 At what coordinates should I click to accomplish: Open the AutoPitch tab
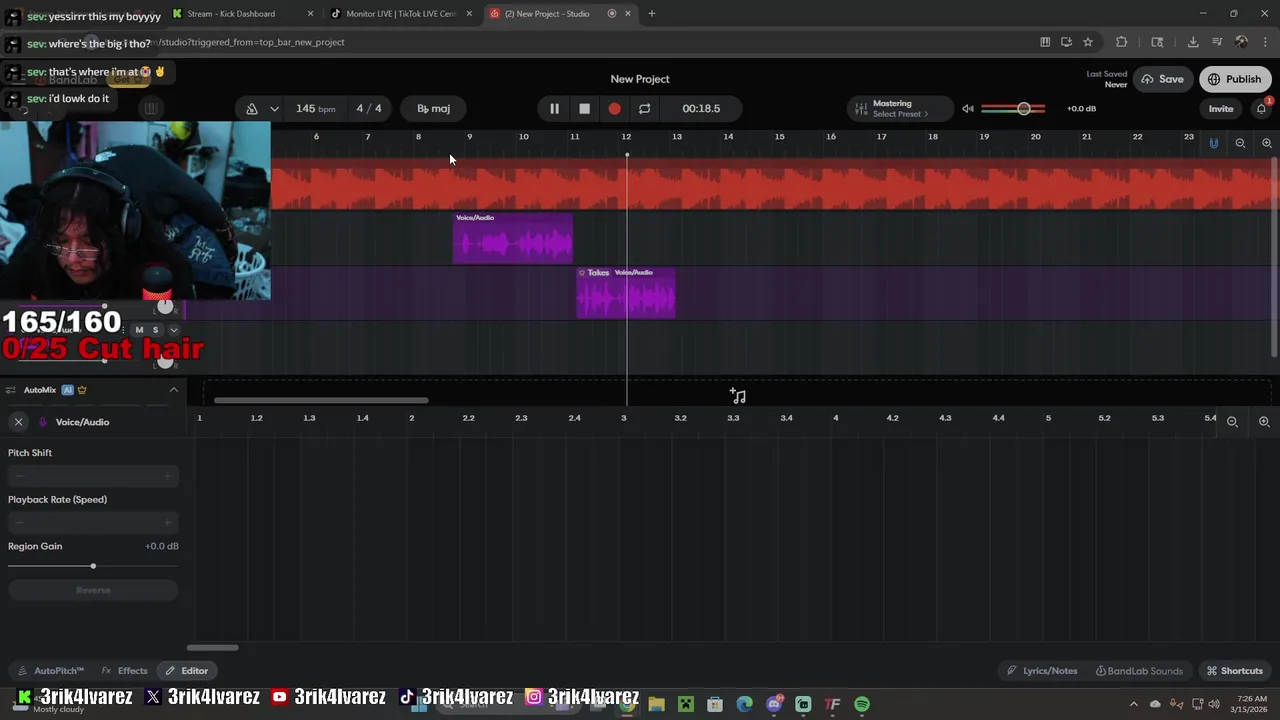(50, 671)
